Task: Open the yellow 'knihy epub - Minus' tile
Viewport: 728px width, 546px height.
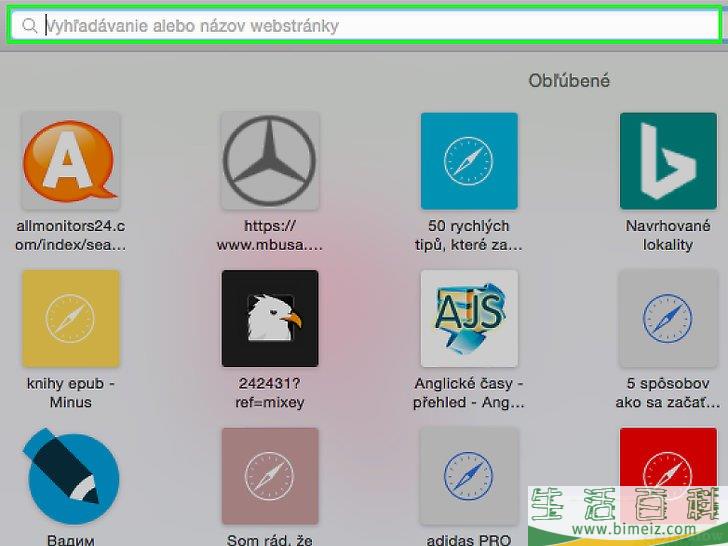Action: click(71, 318)
